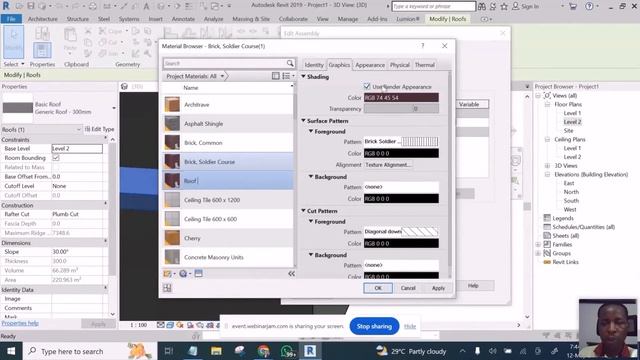Select the Architrave material thumbnail
This screenshot has width=640, height=360.
point(172,104)
